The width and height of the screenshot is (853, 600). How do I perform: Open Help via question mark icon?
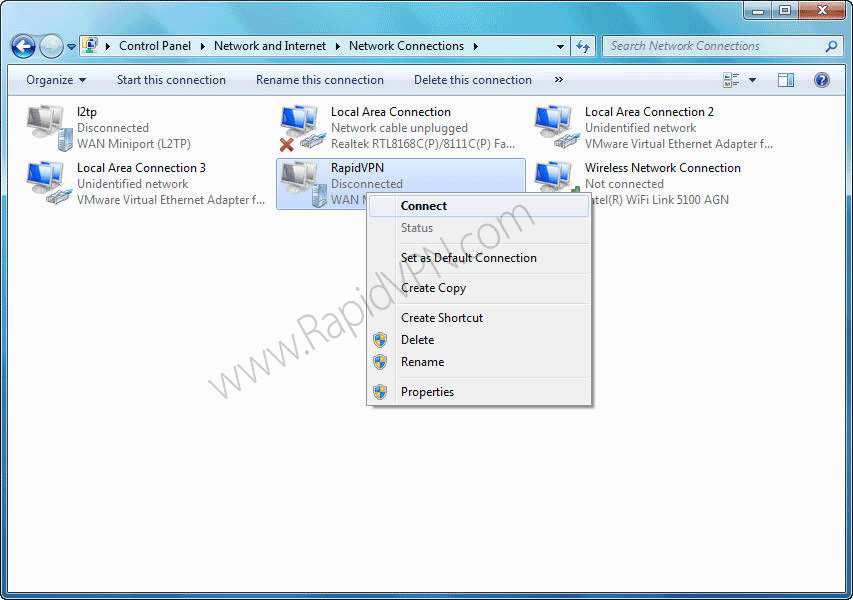821,80
